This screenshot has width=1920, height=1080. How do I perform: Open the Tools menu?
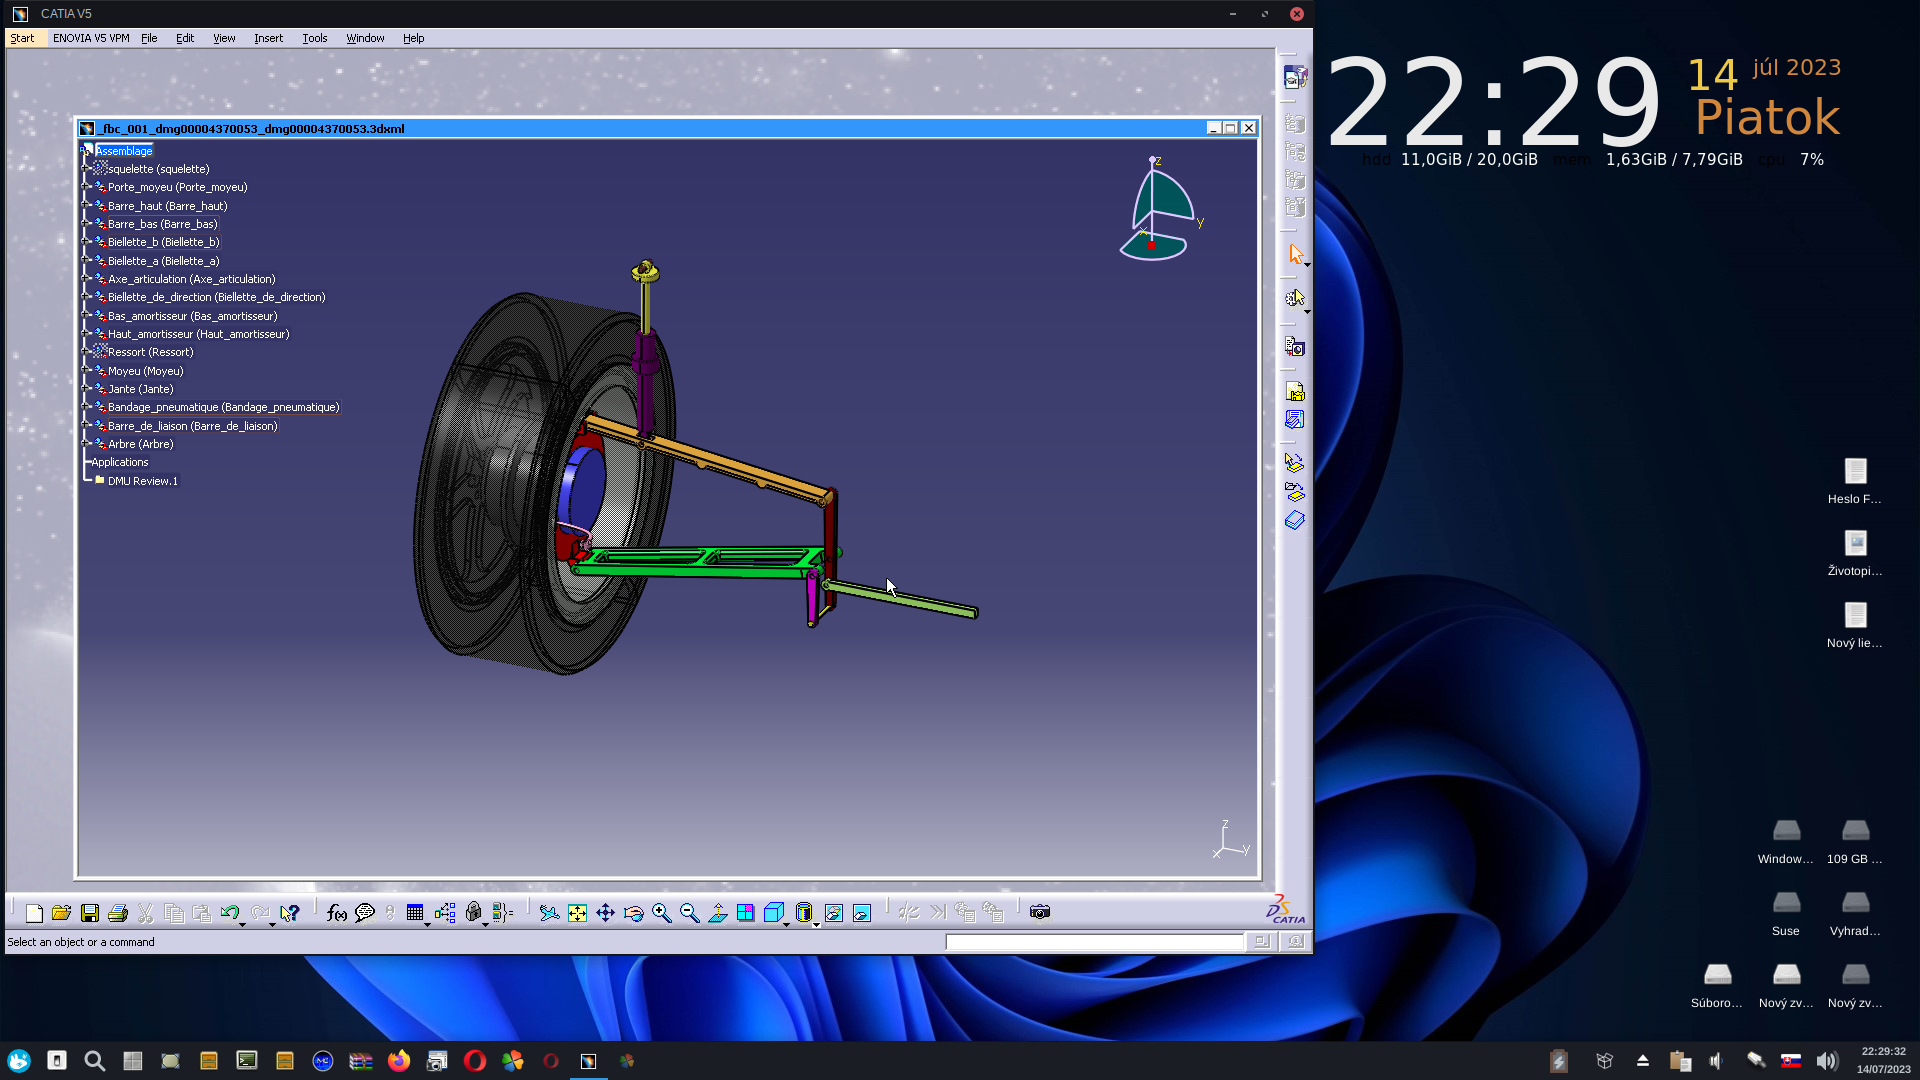click(x=314, y=38)
